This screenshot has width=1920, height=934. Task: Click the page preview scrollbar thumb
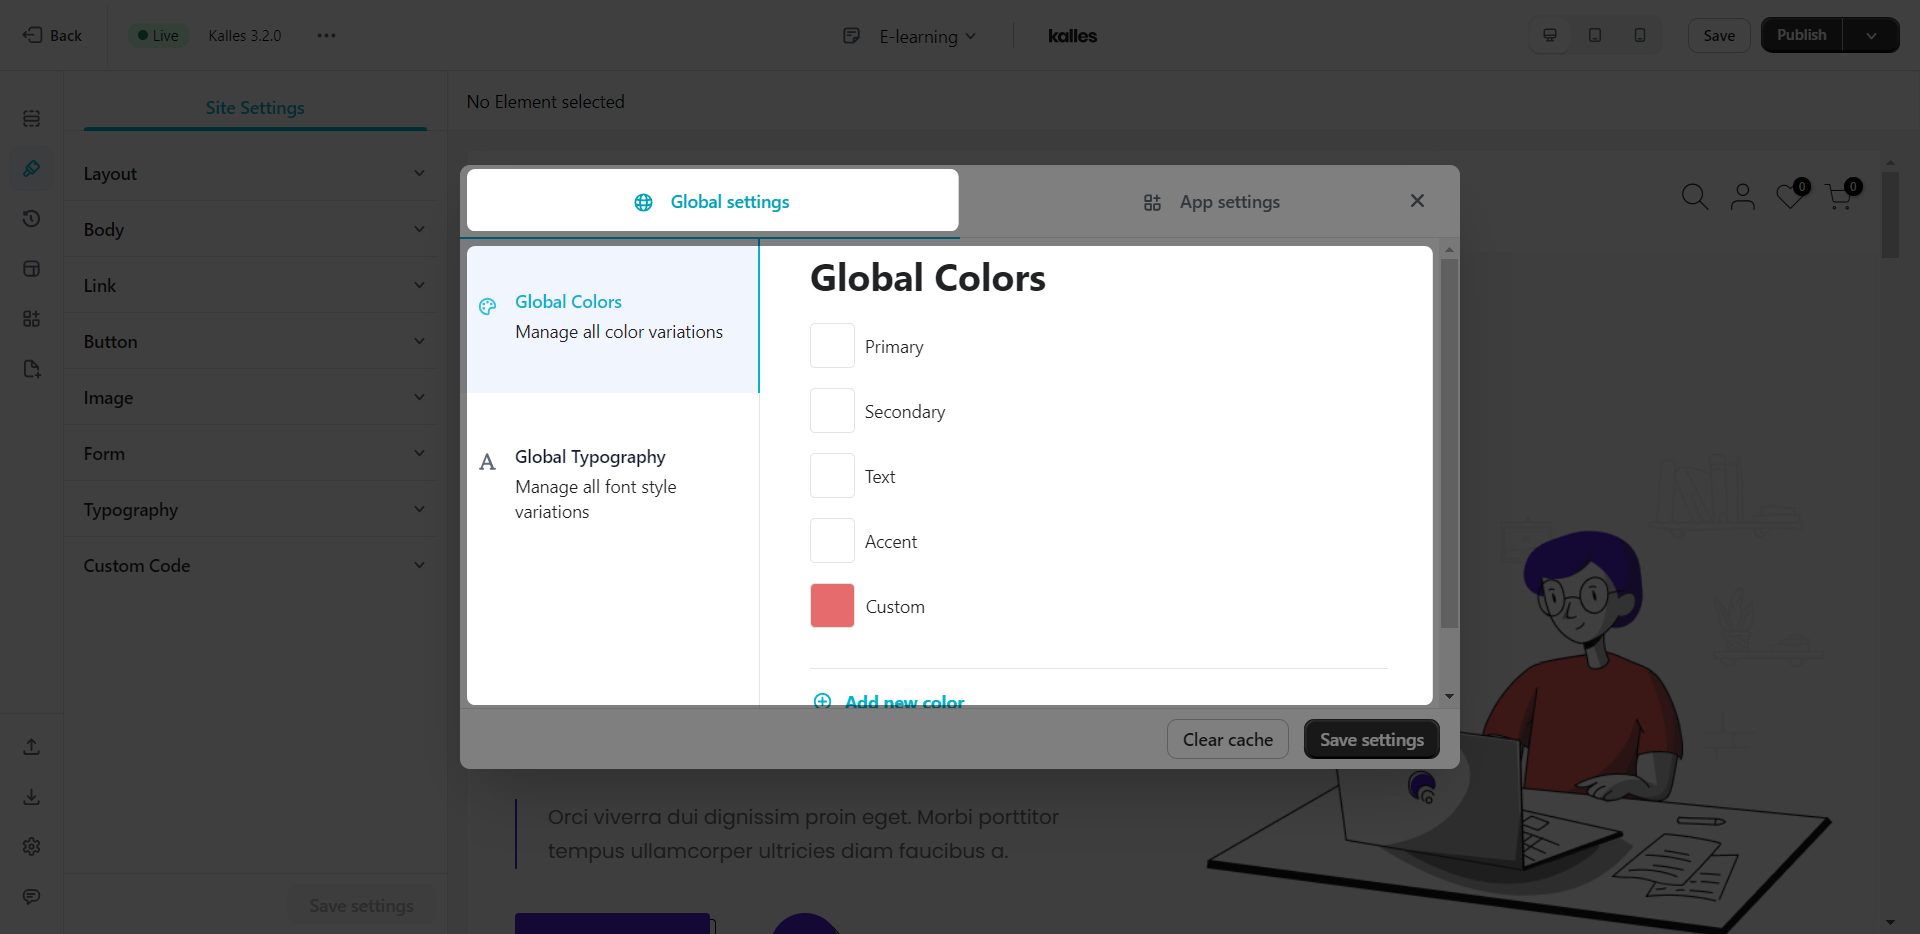tap(1890, 215)
